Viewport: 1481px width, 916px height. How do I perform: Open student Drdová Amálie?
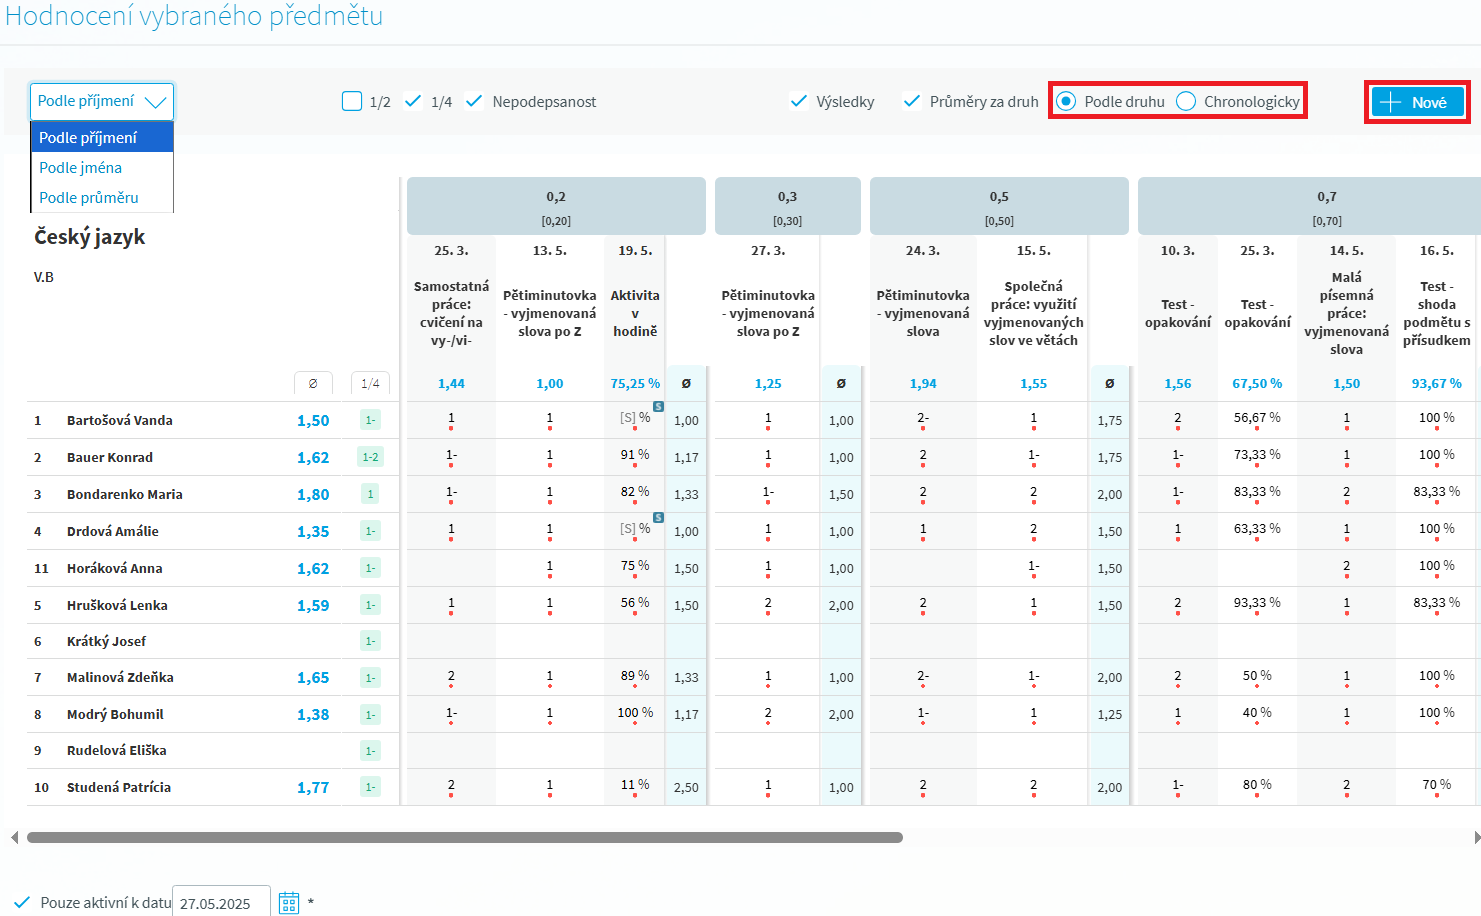tap(113, 531)
